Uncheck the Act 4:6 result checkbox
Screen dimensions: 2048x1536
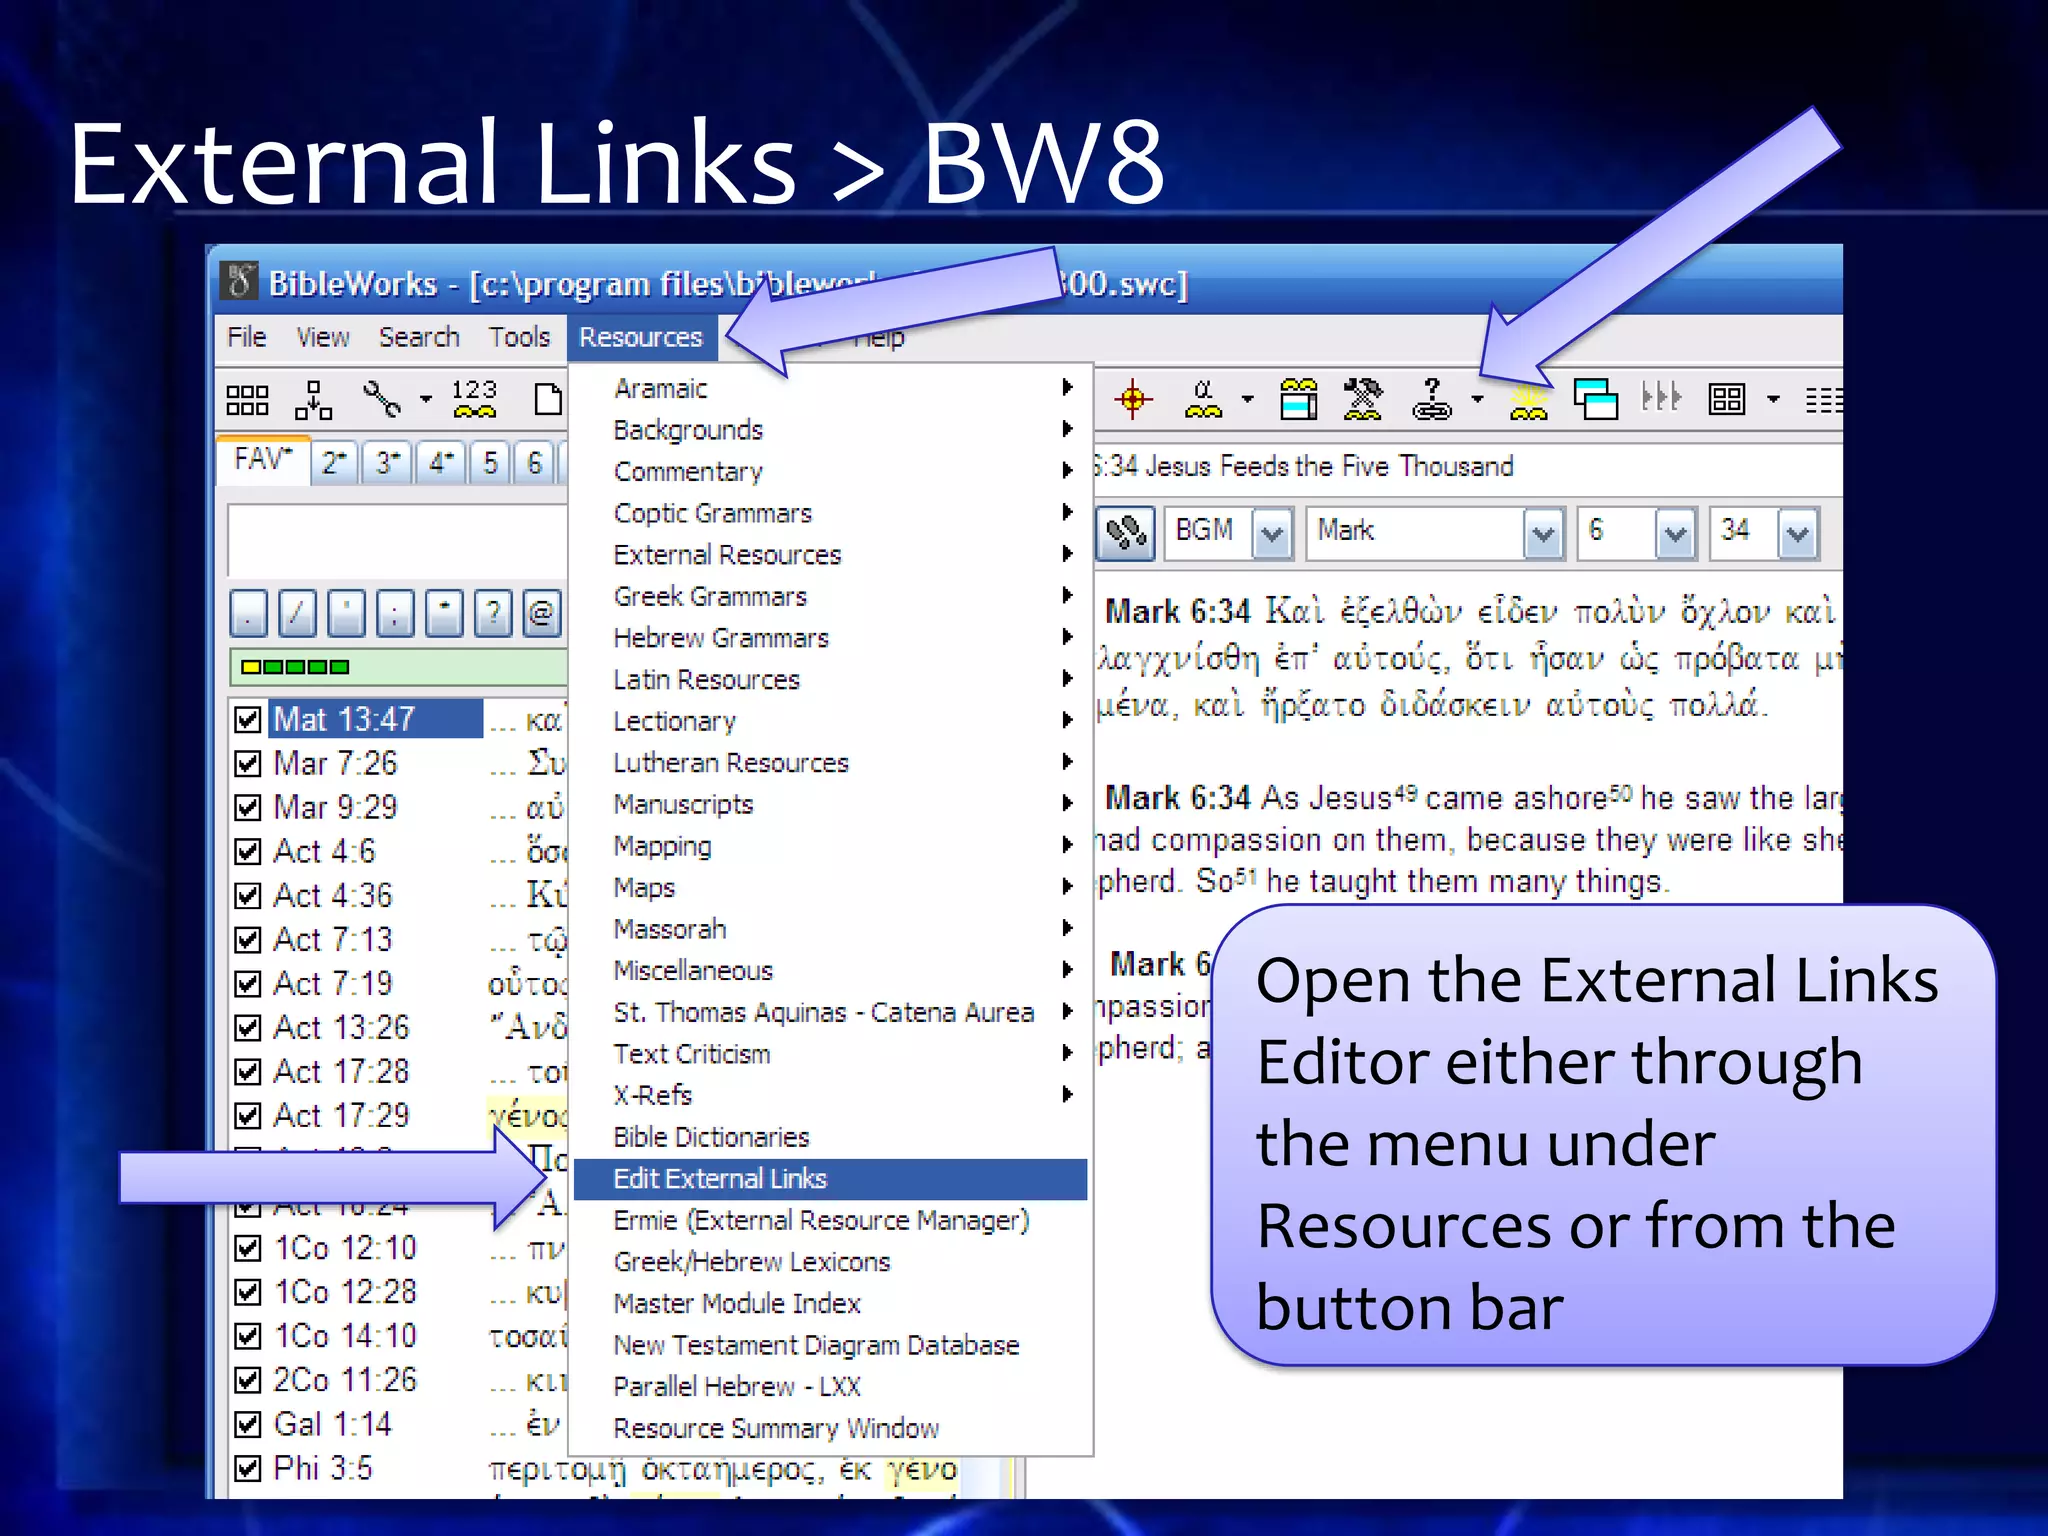[247, 852]
